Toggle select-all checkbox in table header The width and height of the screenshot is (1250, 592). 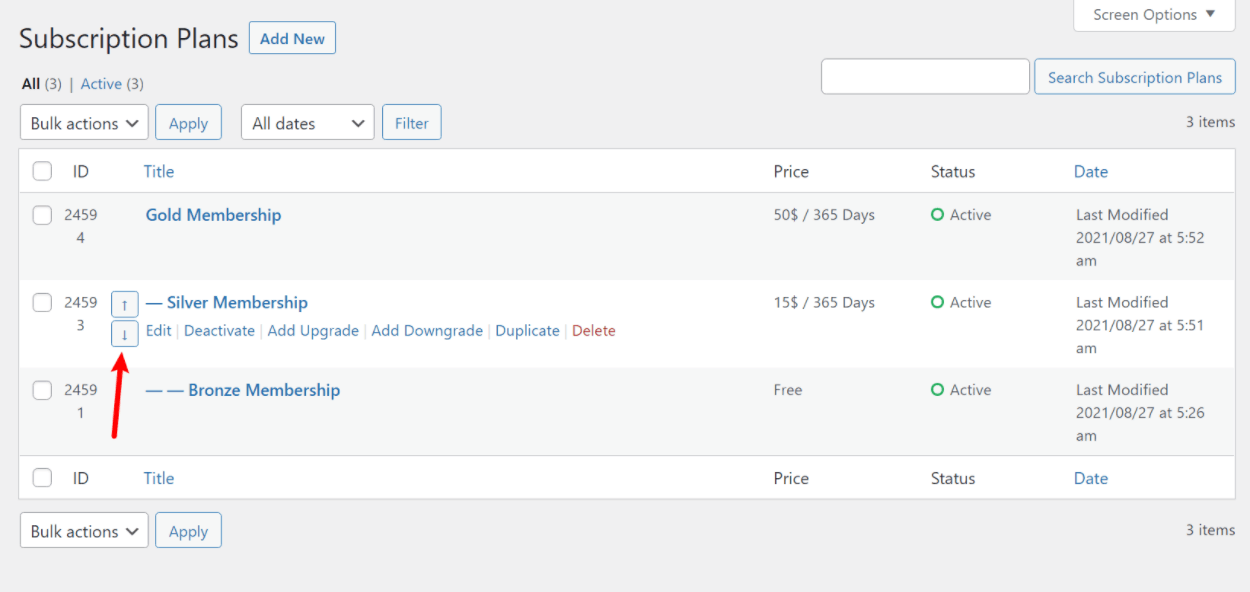coord(42,172)
